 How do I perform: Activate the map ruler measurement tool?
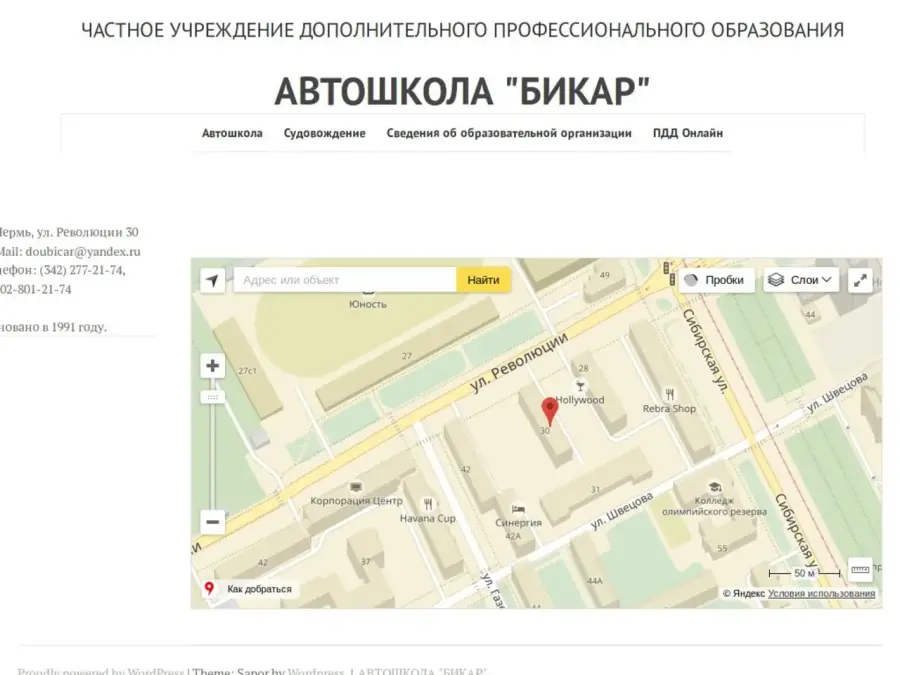[x=860, y=570]
